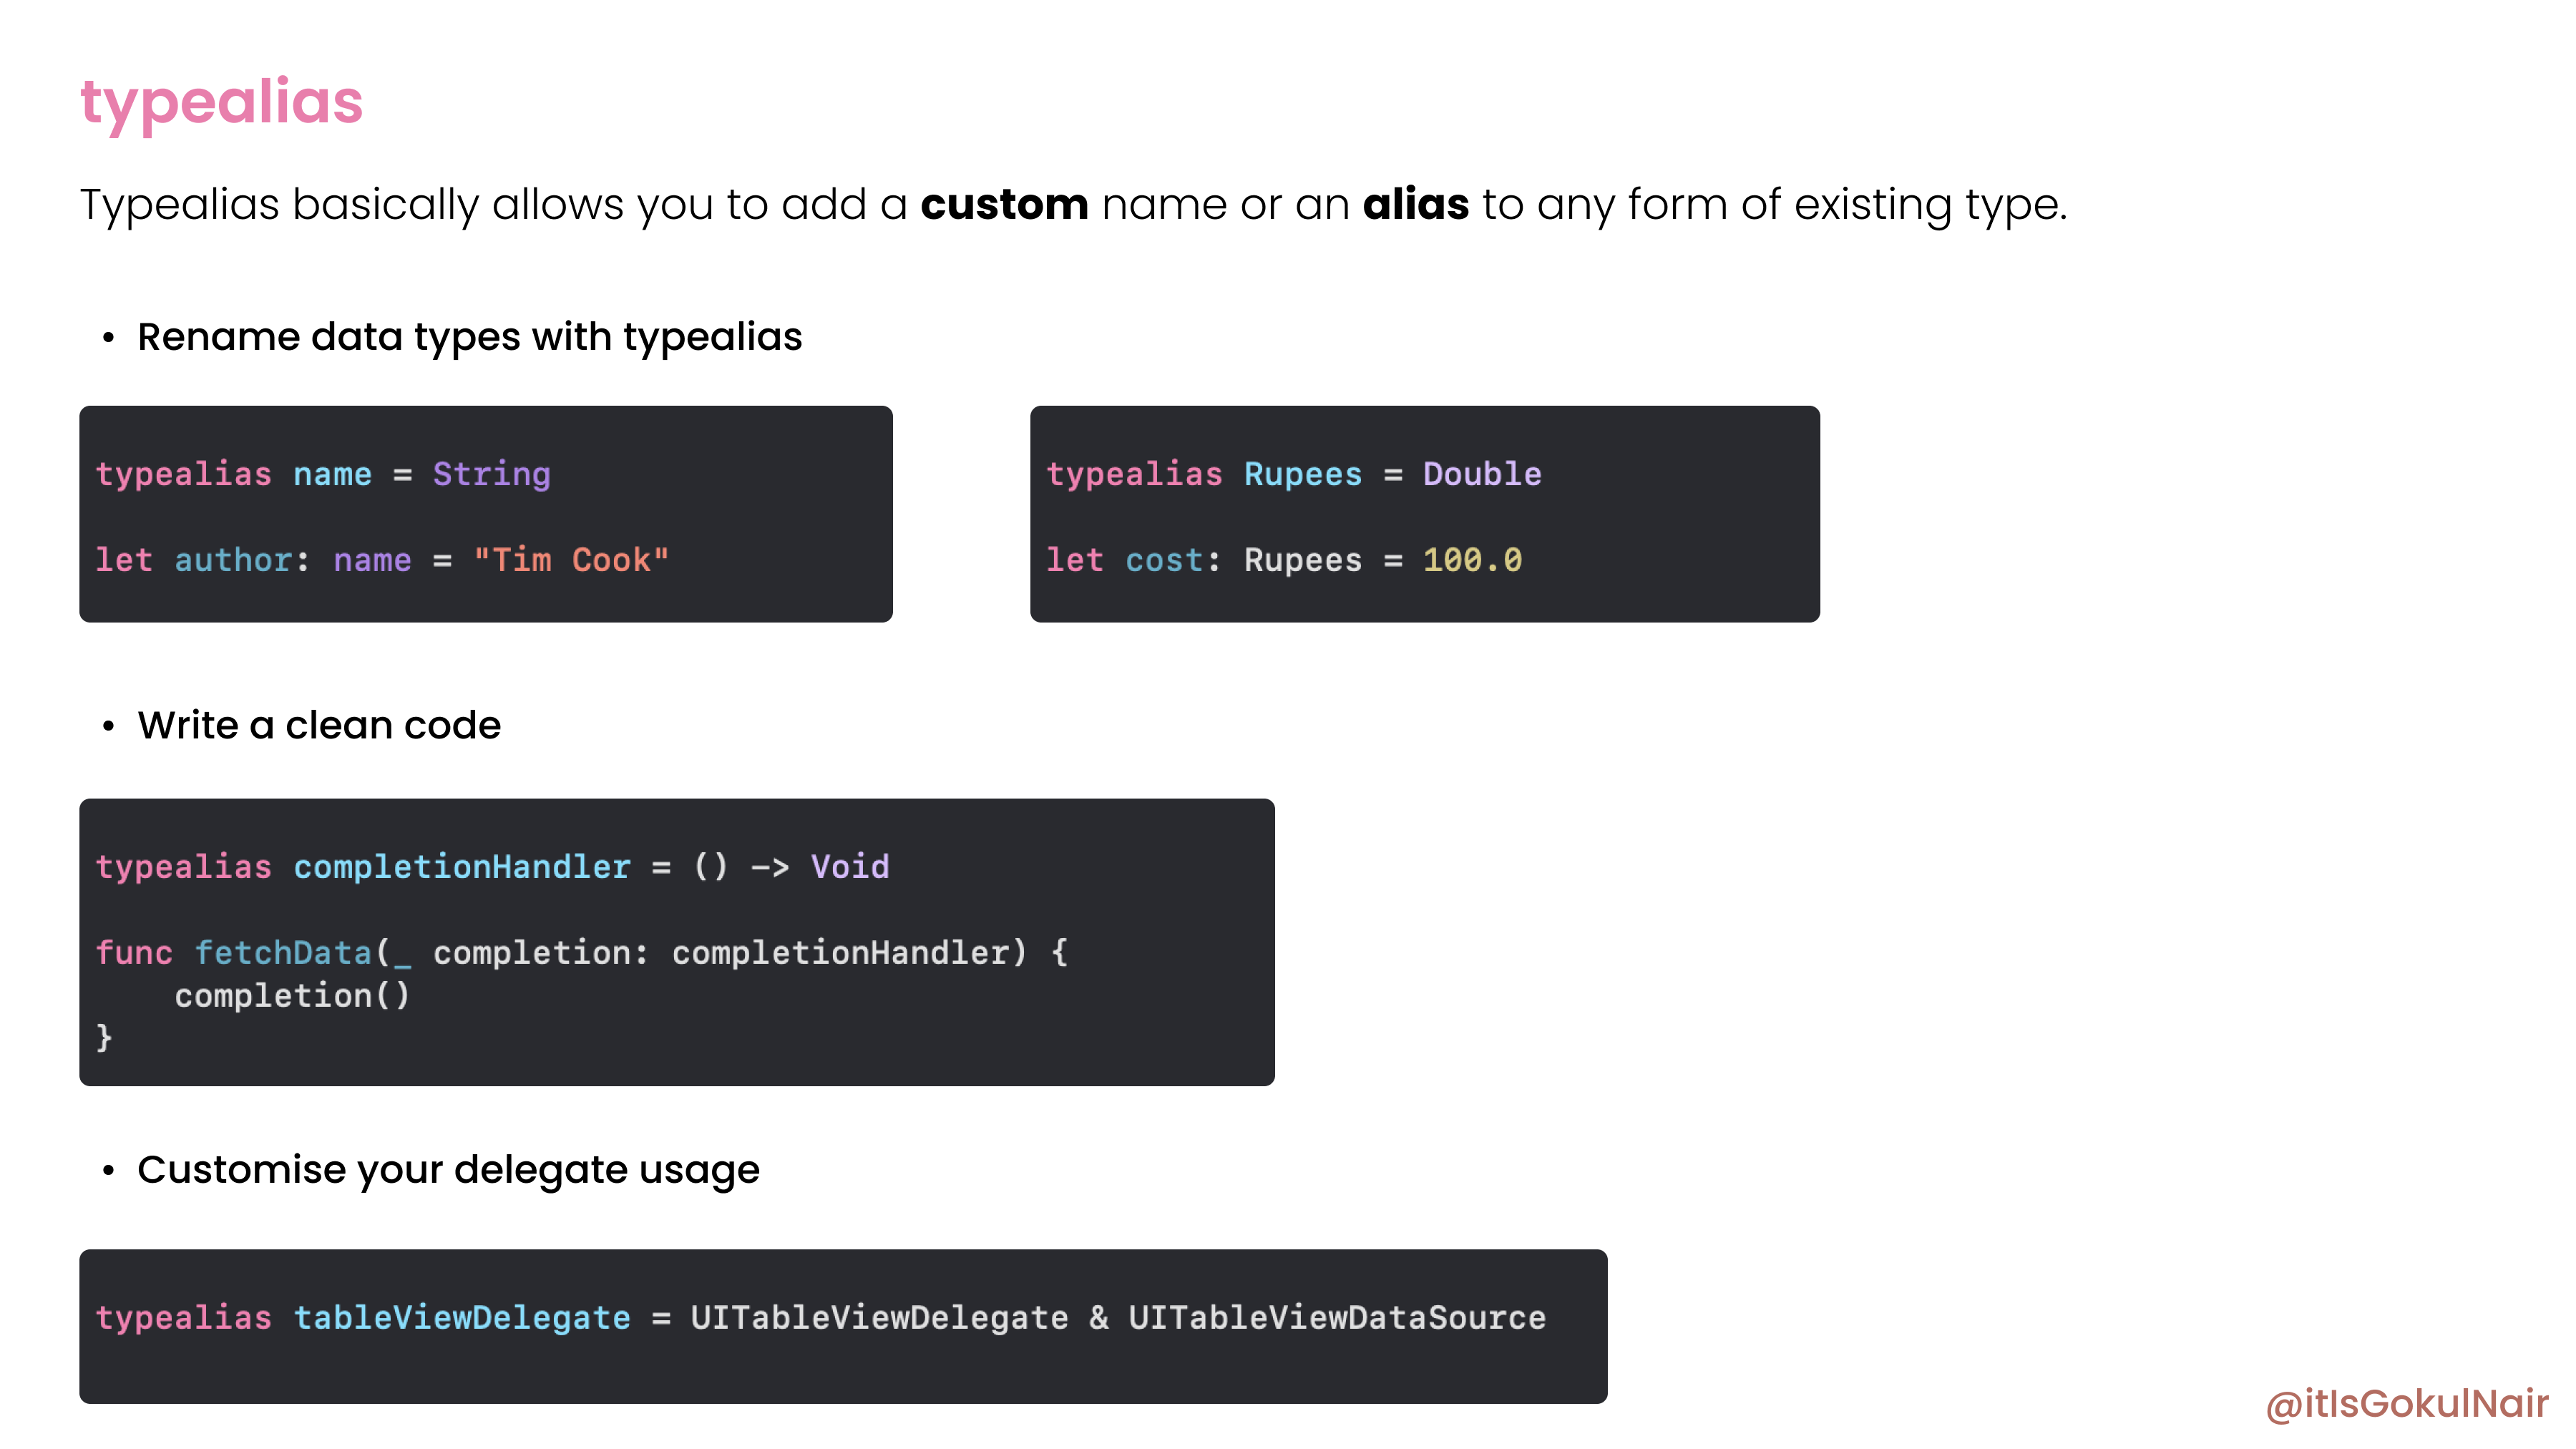This screenshot has width=2576, height=1449.
Task: Click the code block defining typealias Rupees
Action: pos(1424,515)
